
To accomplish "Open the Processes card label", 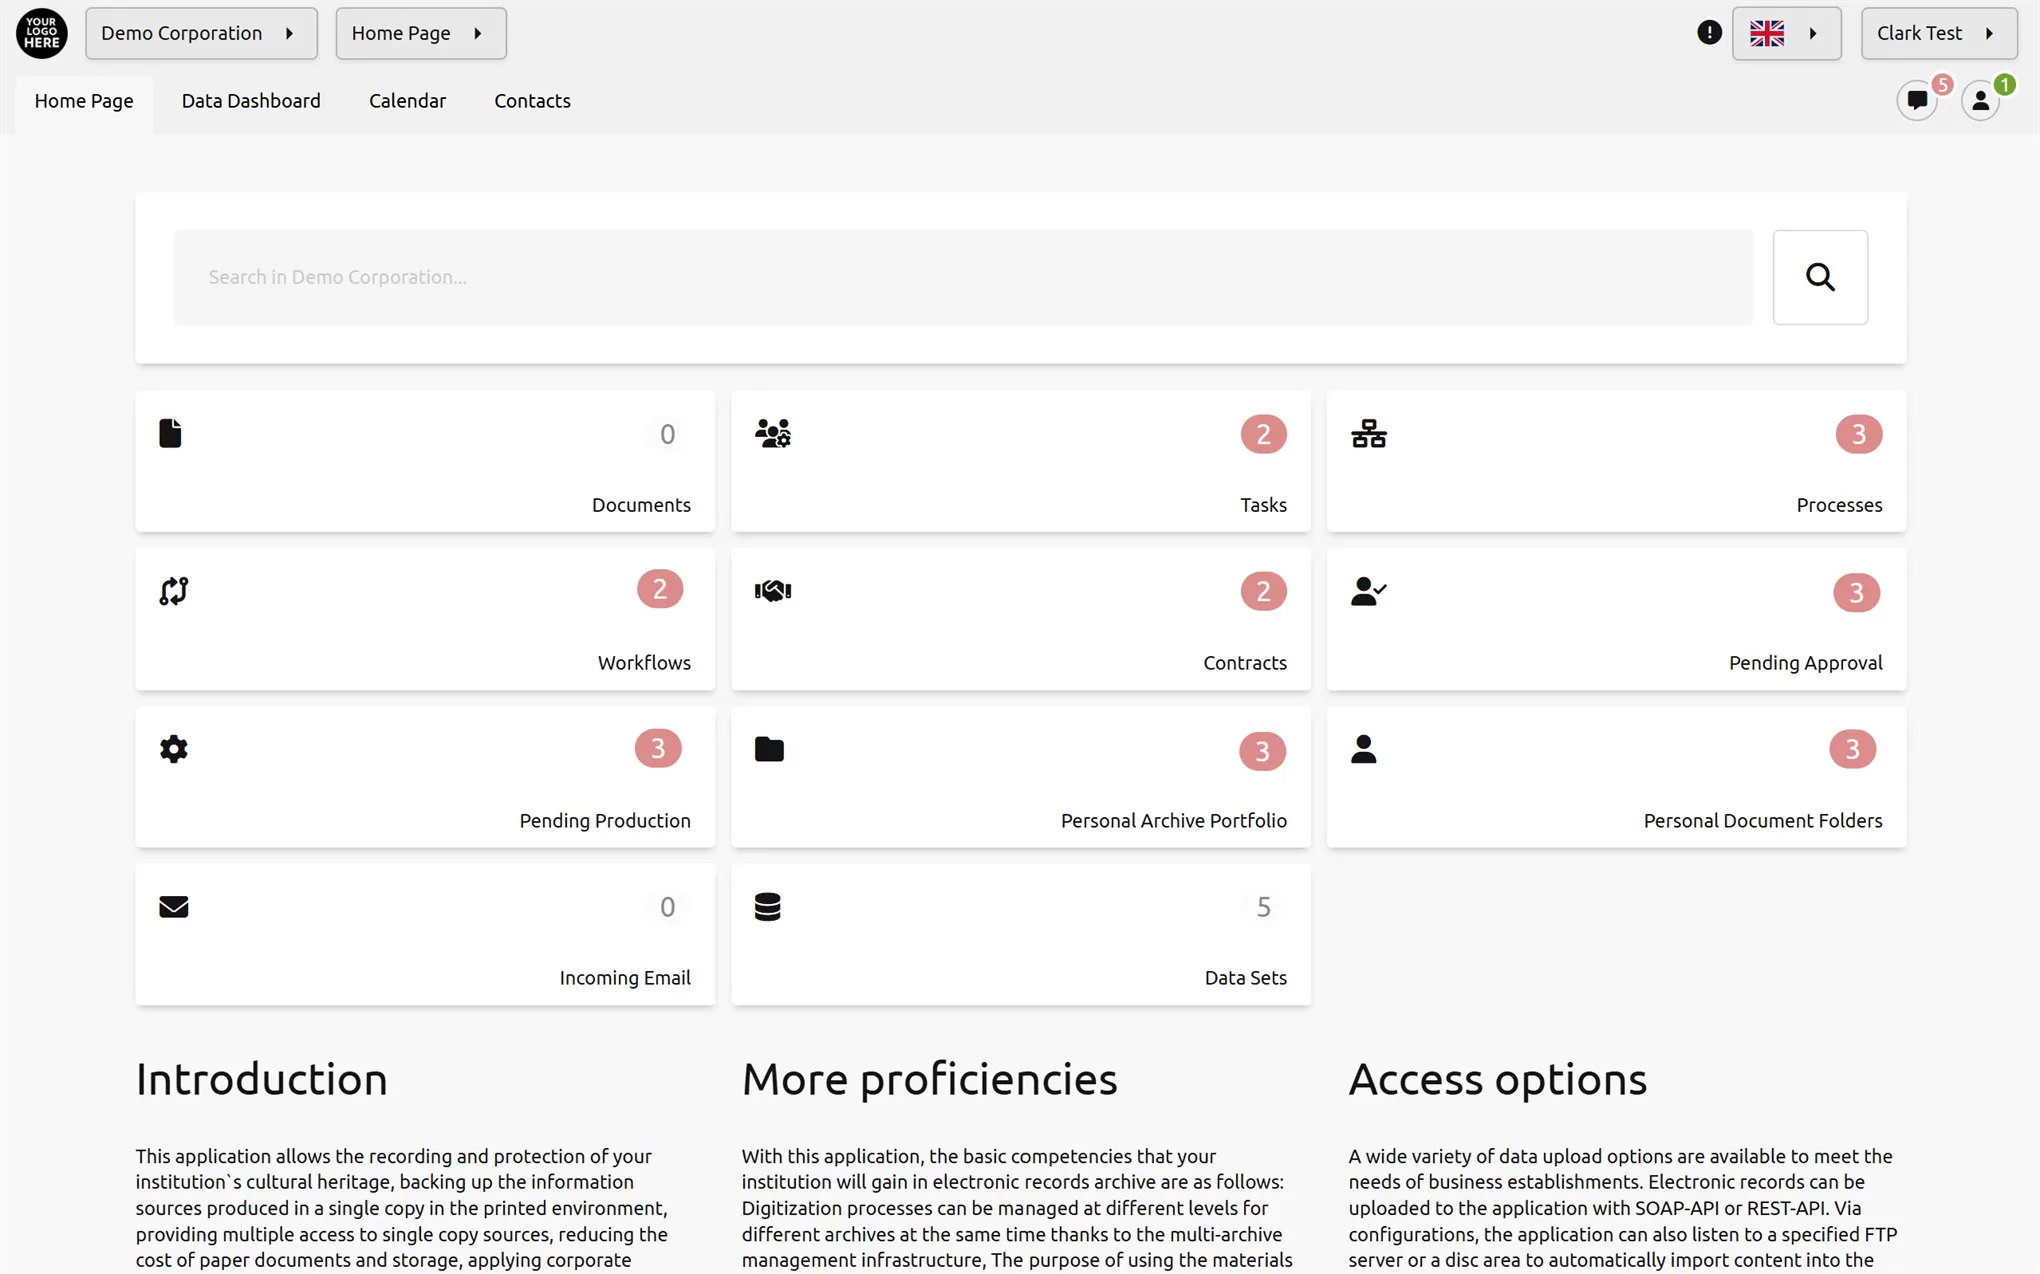I will tap(1839, 505).
